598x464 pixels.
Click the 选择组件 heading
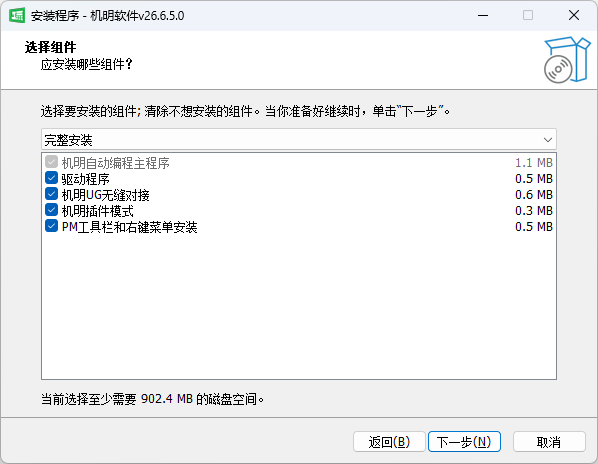[x=50, y=47]
